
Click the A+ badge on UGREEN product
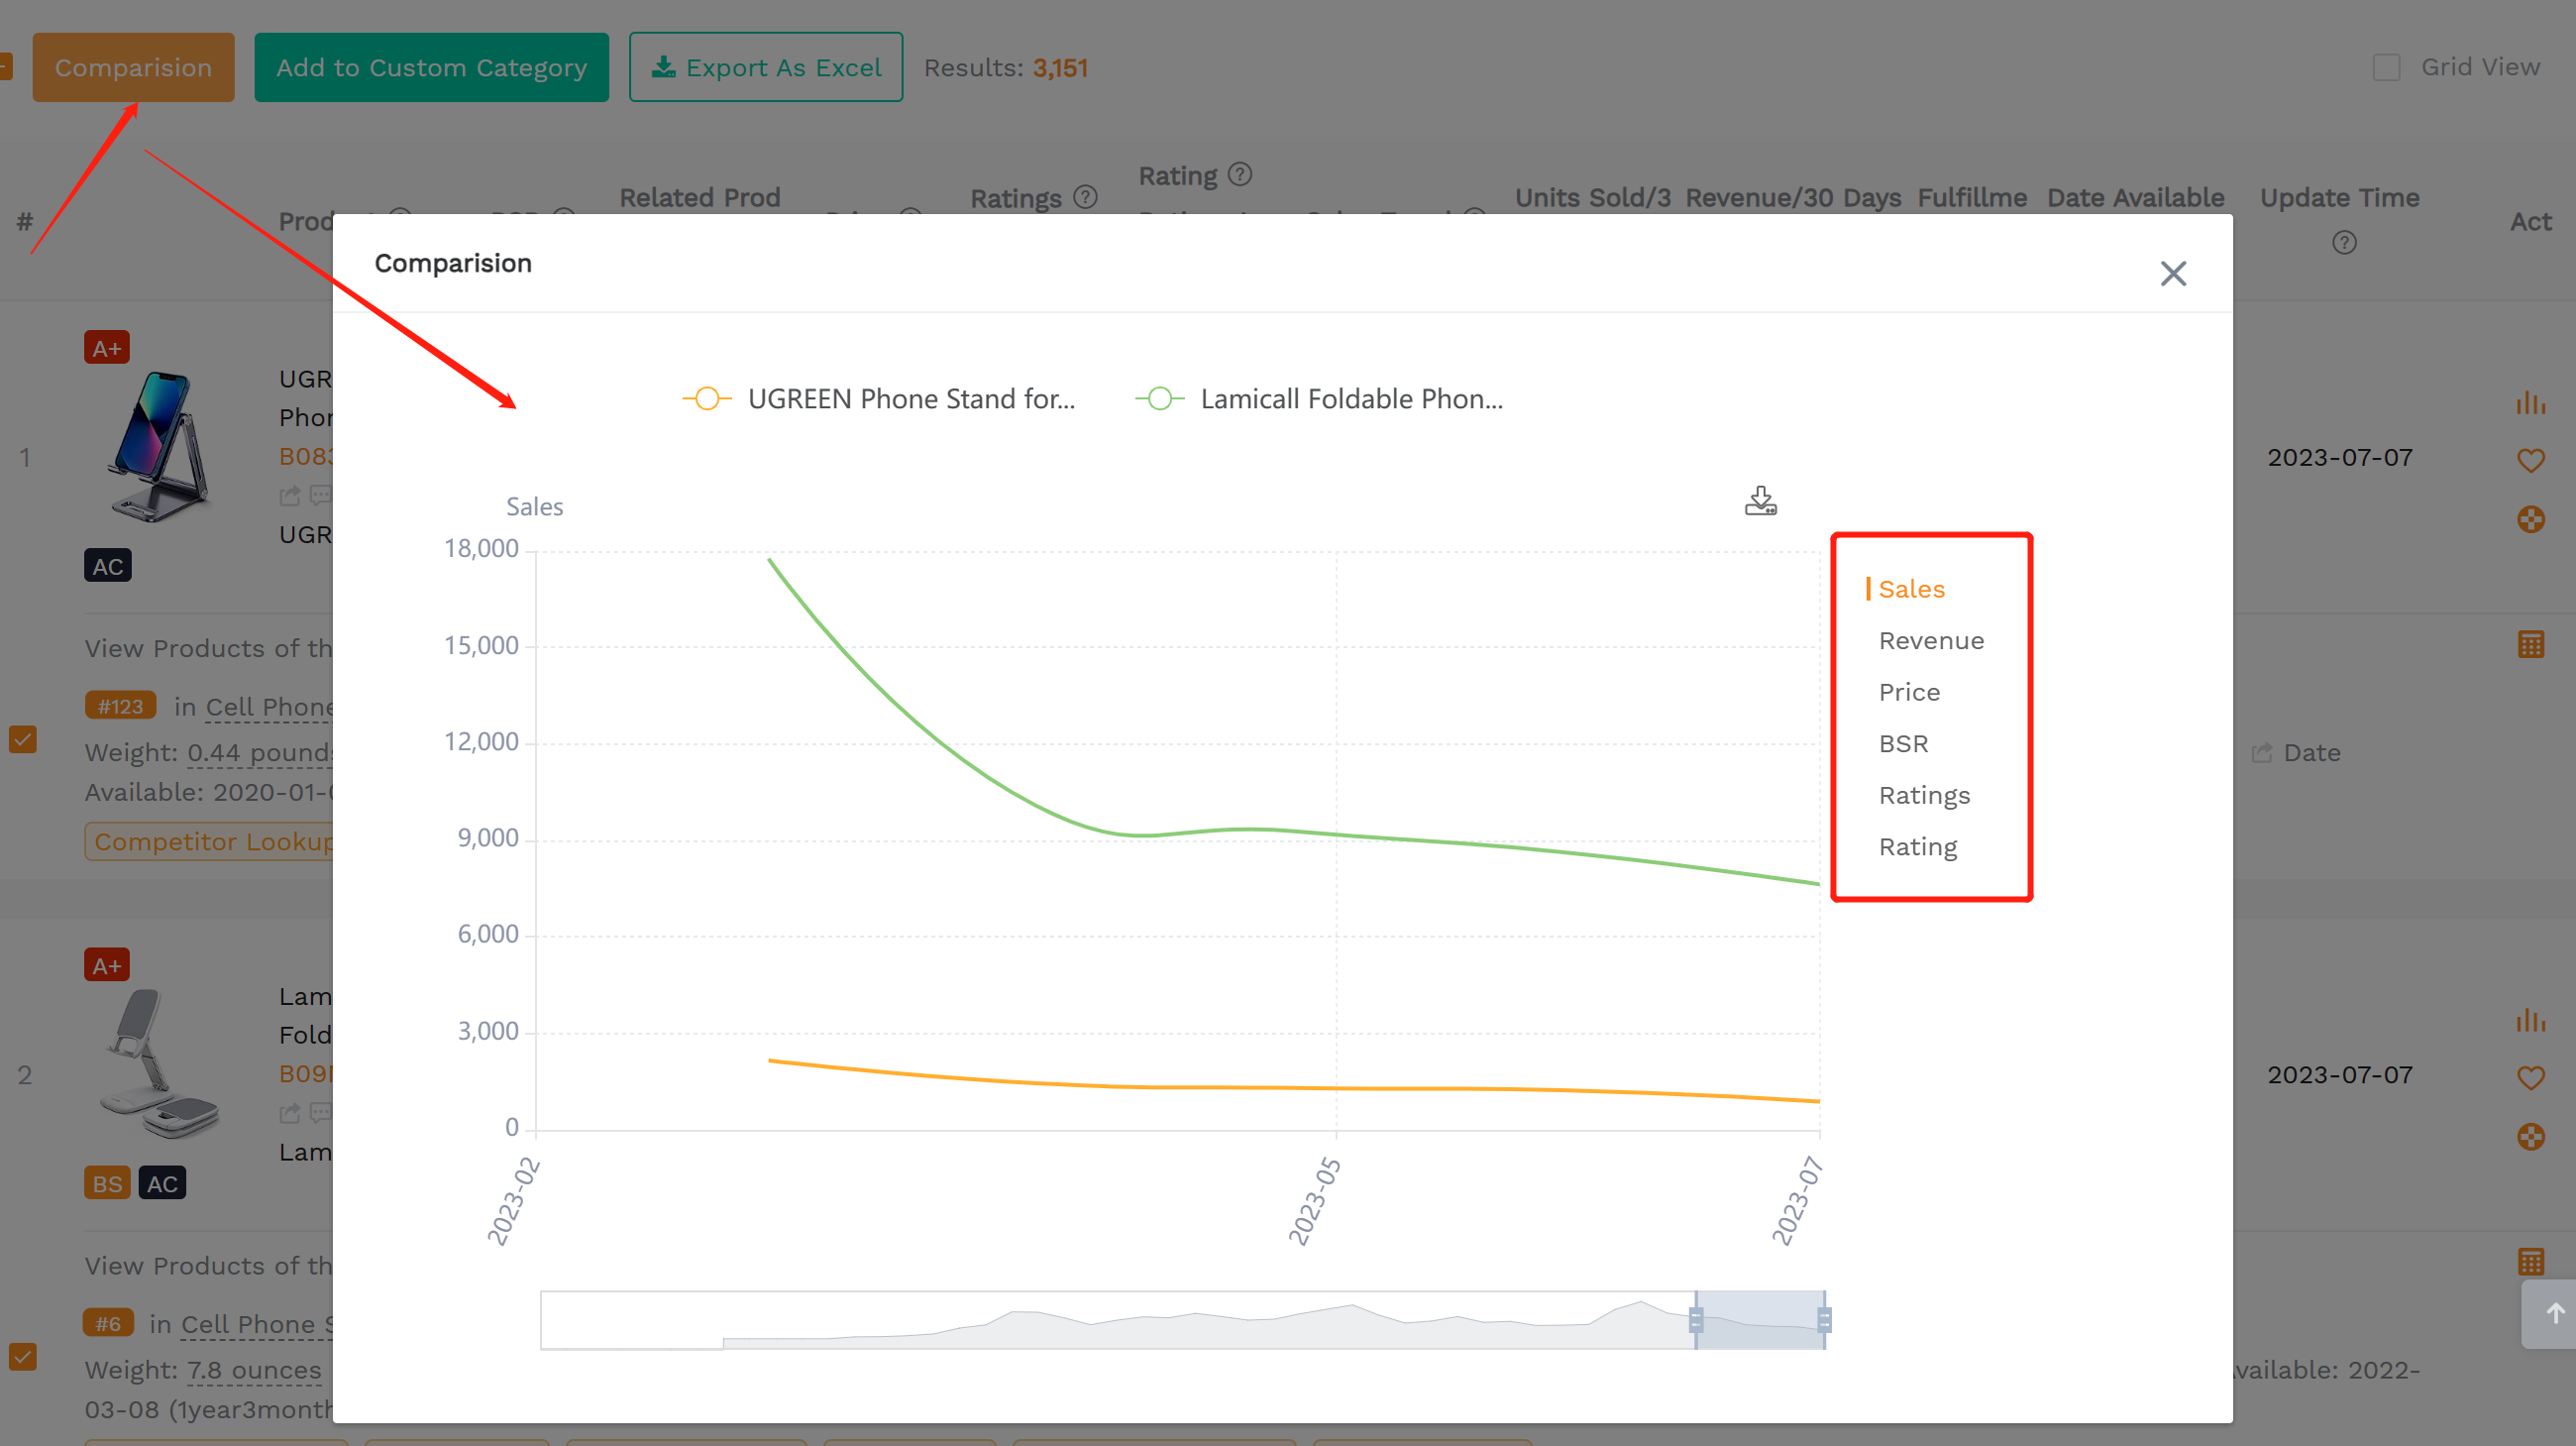107,347
